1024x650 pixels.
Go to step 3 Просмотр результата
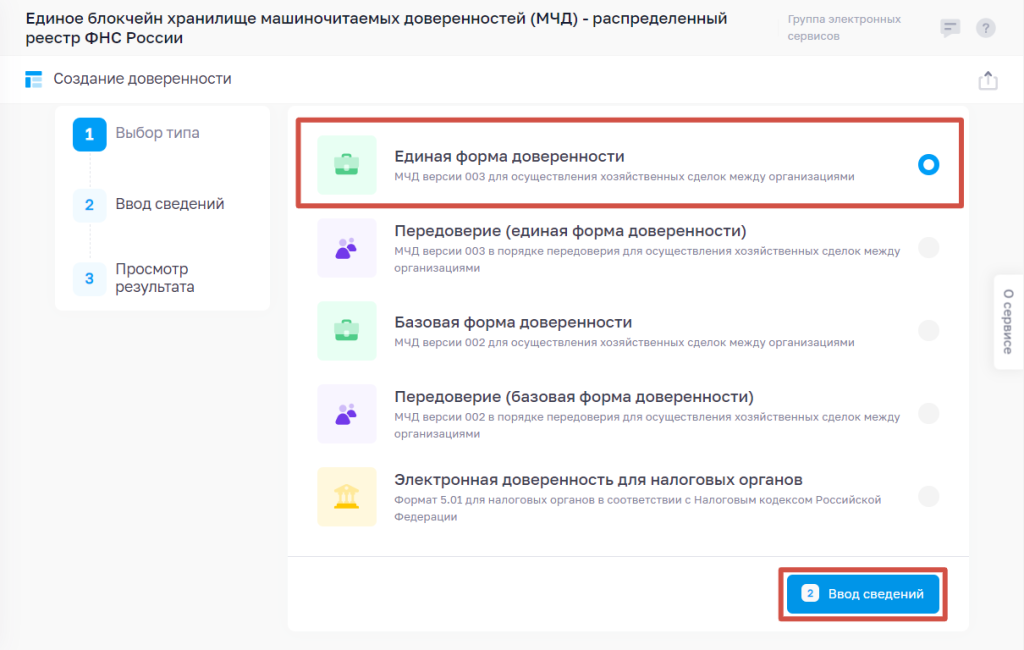point(134,278)
